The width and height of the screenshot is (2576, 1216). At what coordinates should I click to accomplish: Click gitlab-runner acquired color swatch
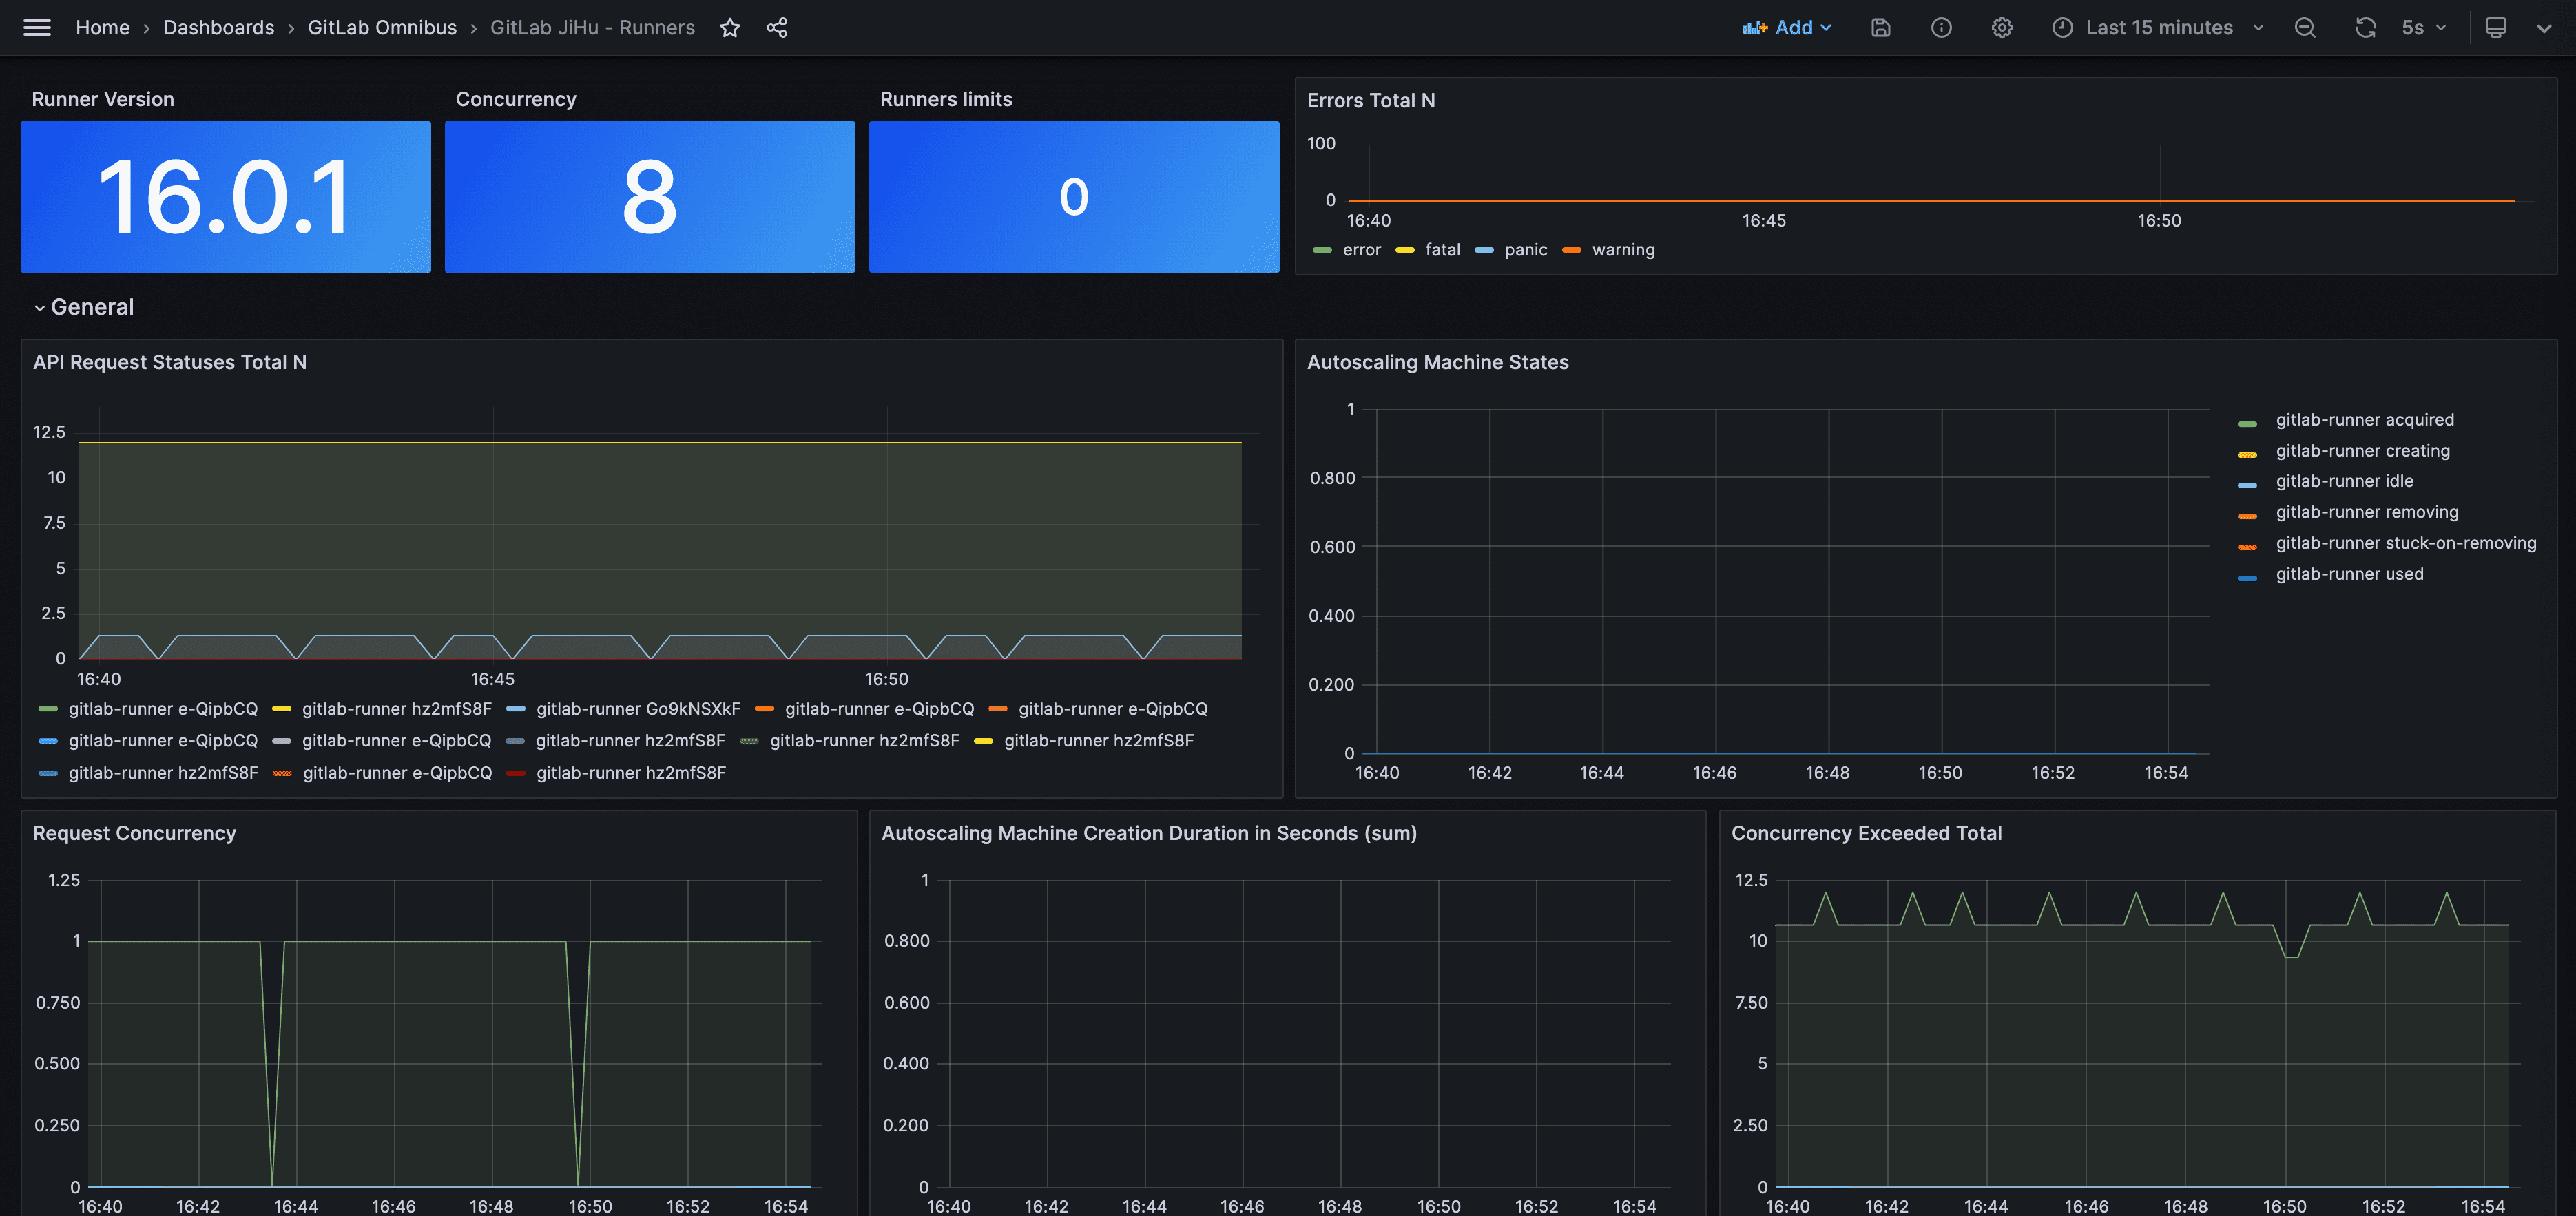coord(2247,423)
